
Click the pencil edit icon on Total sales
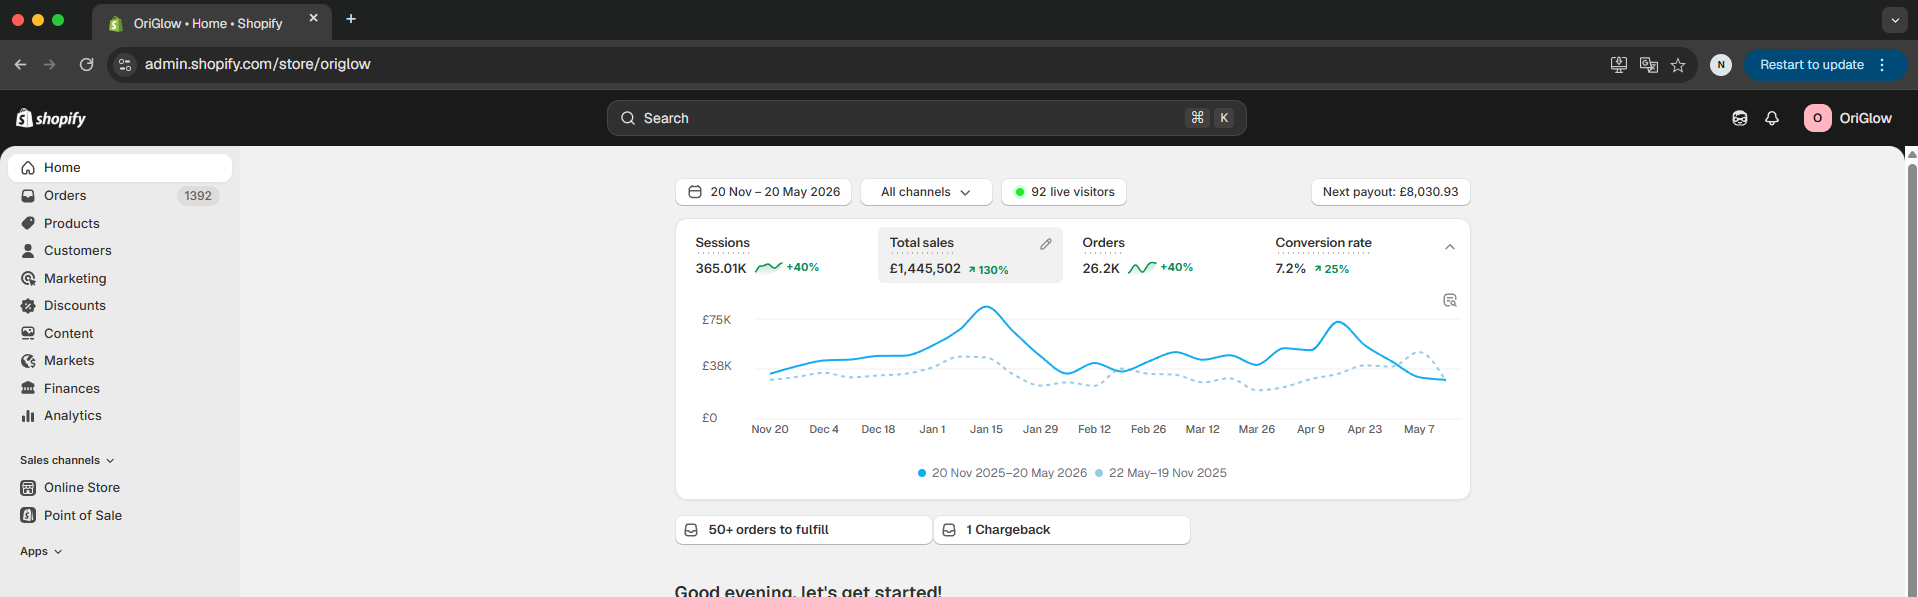coord(1046,244)
